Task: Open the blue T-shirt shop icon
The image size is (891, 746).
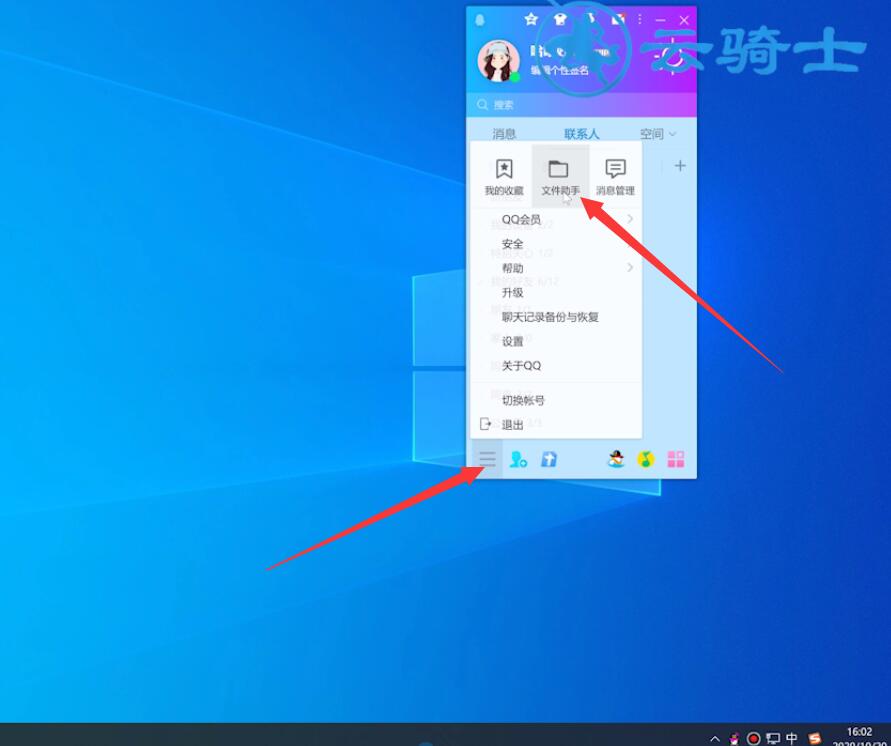Action: coord(548,459)
